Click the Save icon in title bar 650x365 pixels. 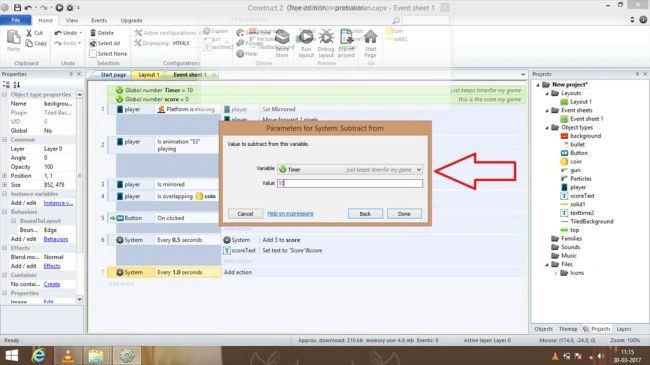click(17, 7)
